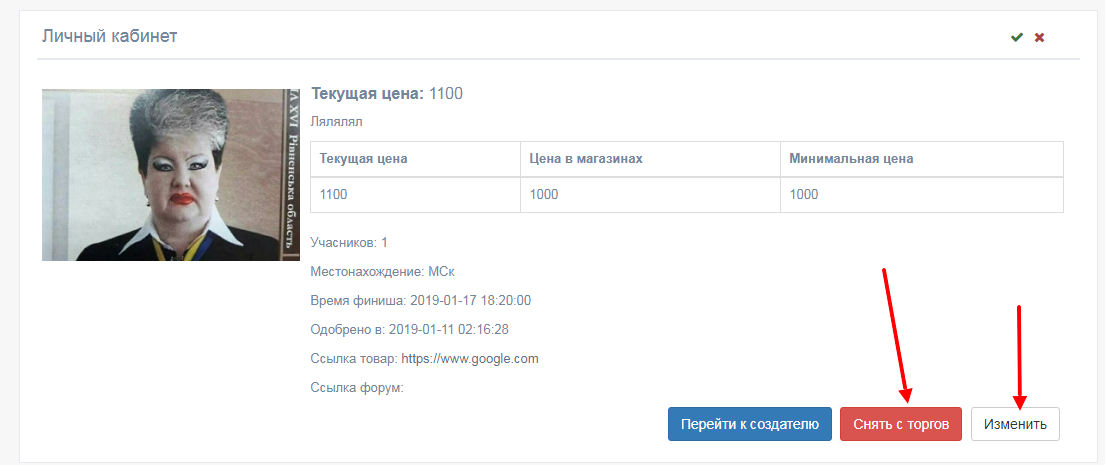Click the 'Цена в магазинах' table header
The height and width of the screenshot is (465, 1105).
pyautogui.click(x=650, y=159)
